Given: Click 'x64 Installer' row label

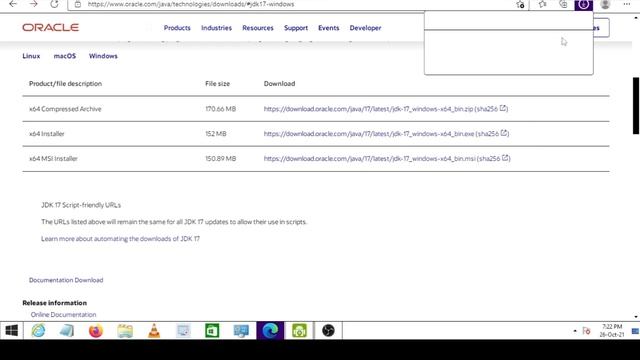Looking at the screenshot, I should pos(47,134).
